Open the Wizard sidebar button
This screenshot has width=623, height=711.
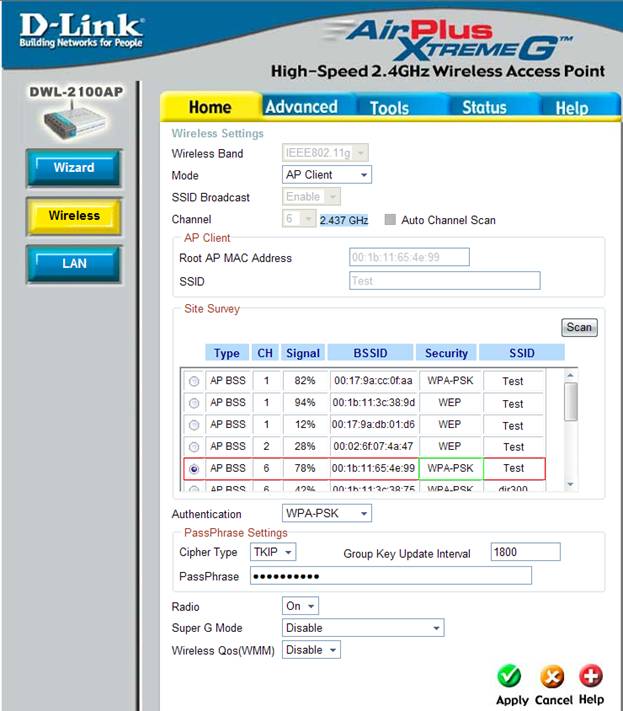pyautogui.click(x=74, y=168)
